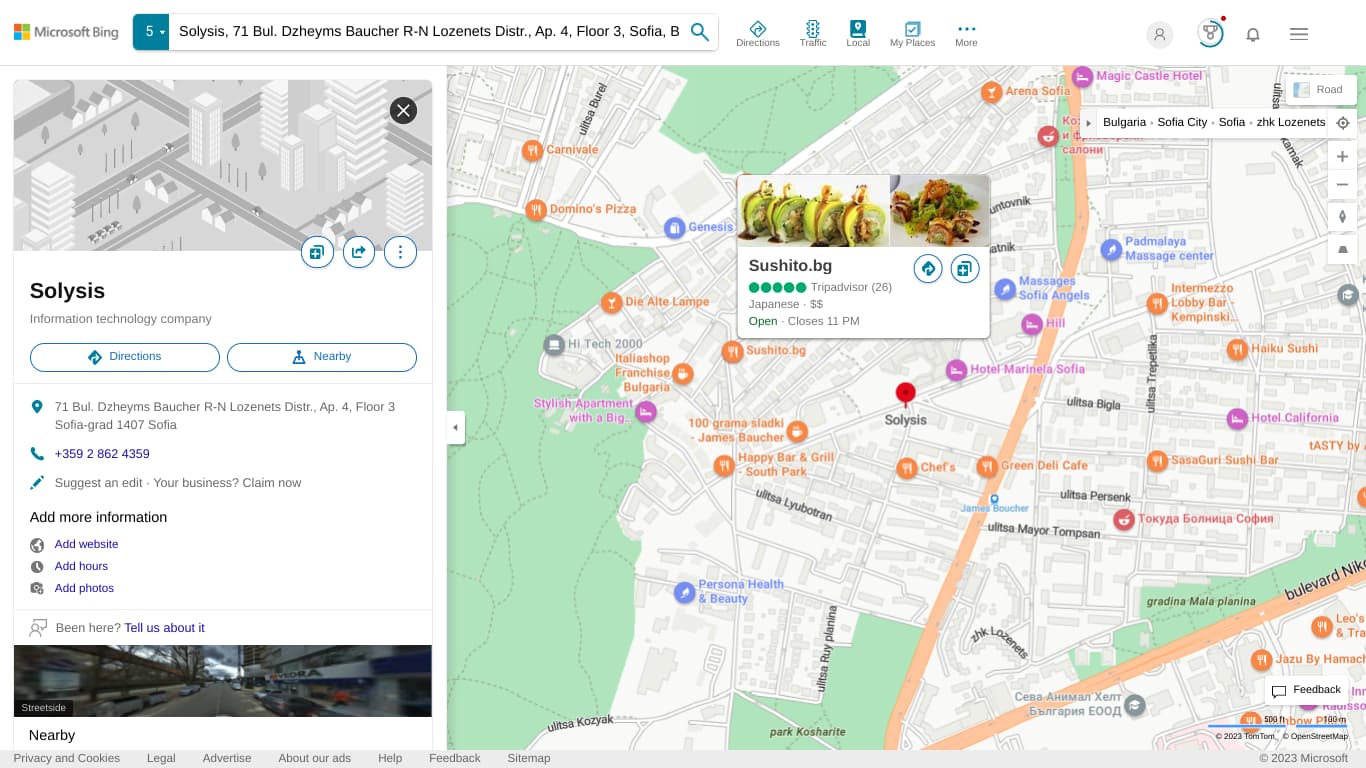
Task: Save Solysis to collection icon
Action: click(317, 252)
